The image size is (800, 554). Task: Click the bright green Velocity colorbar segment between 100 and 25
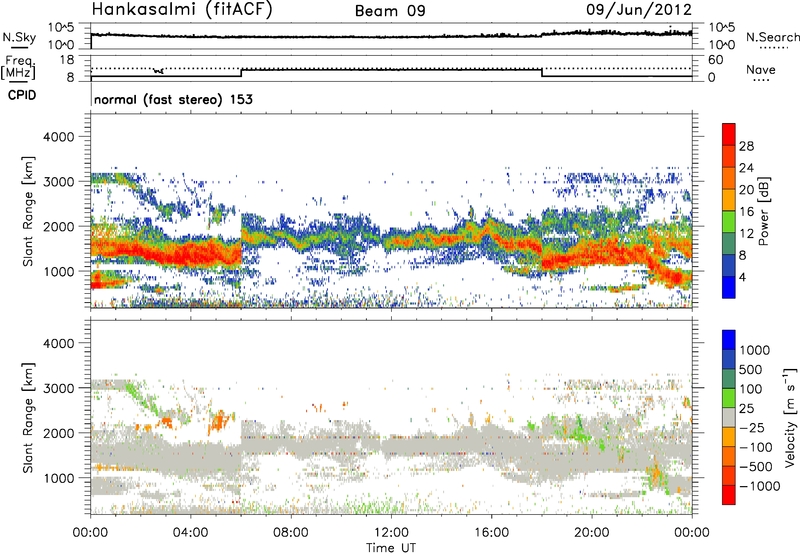(x=729, y=398)
